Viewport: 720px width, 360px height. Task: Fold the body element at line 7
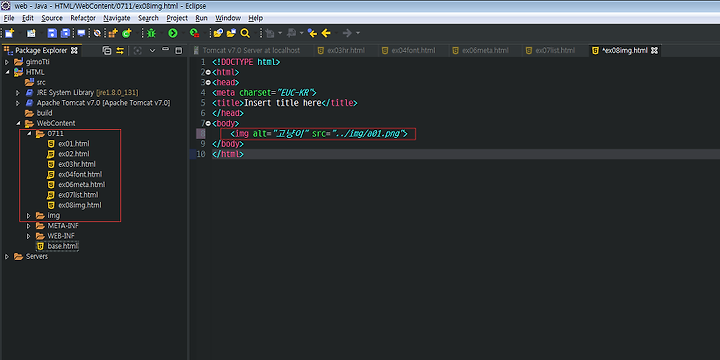208,124
